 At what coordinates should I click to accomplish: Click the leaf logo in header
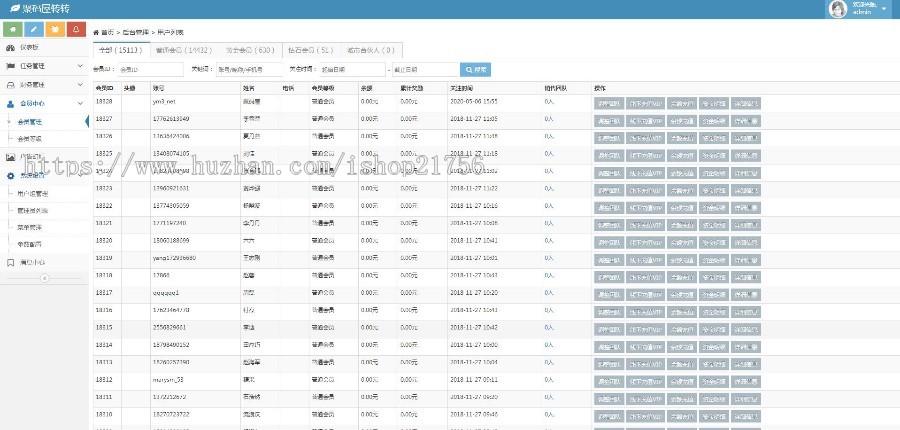(14, 9)
